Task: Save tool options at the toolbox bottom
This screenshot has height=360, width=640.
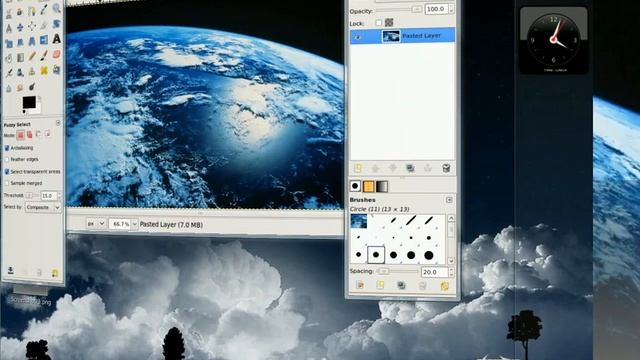Action: 11,270
